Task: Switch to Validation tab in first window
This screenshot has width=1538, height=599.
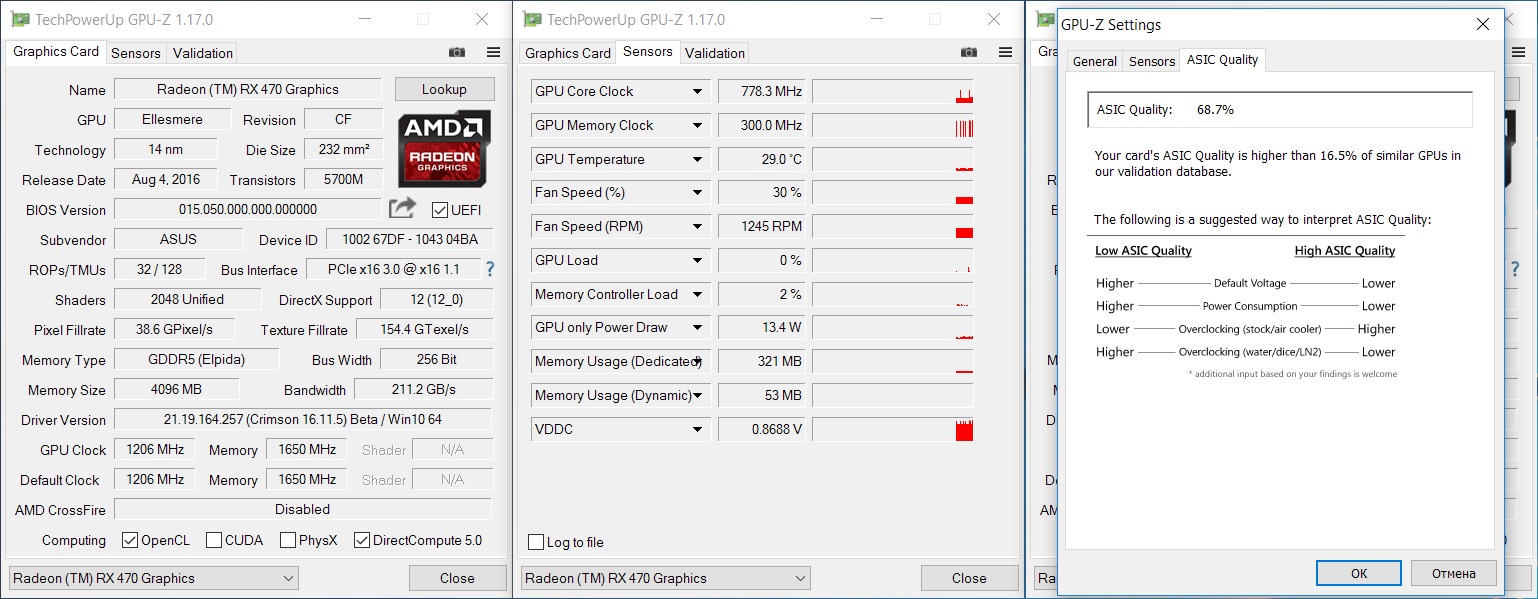Action: click(x=203, y=53)
